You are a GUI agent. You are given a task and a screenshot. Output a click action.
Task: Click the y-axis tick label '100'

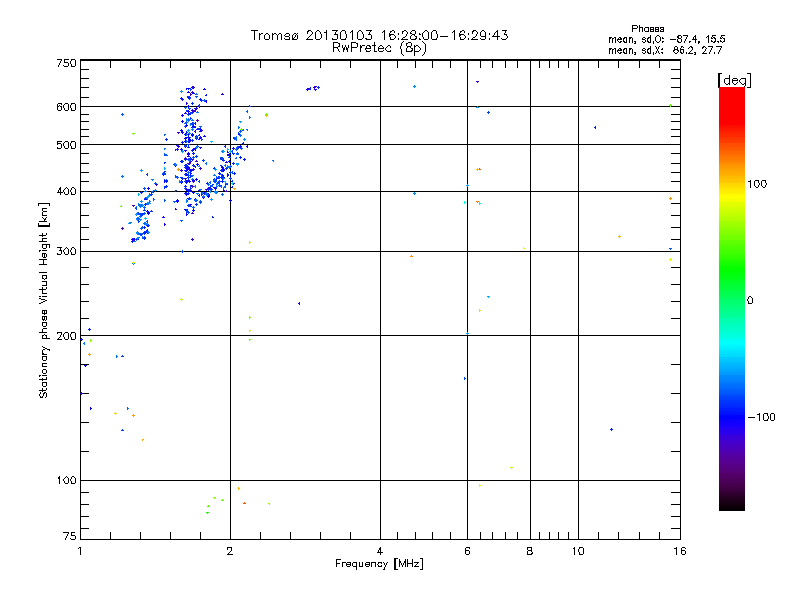(67, 481)
